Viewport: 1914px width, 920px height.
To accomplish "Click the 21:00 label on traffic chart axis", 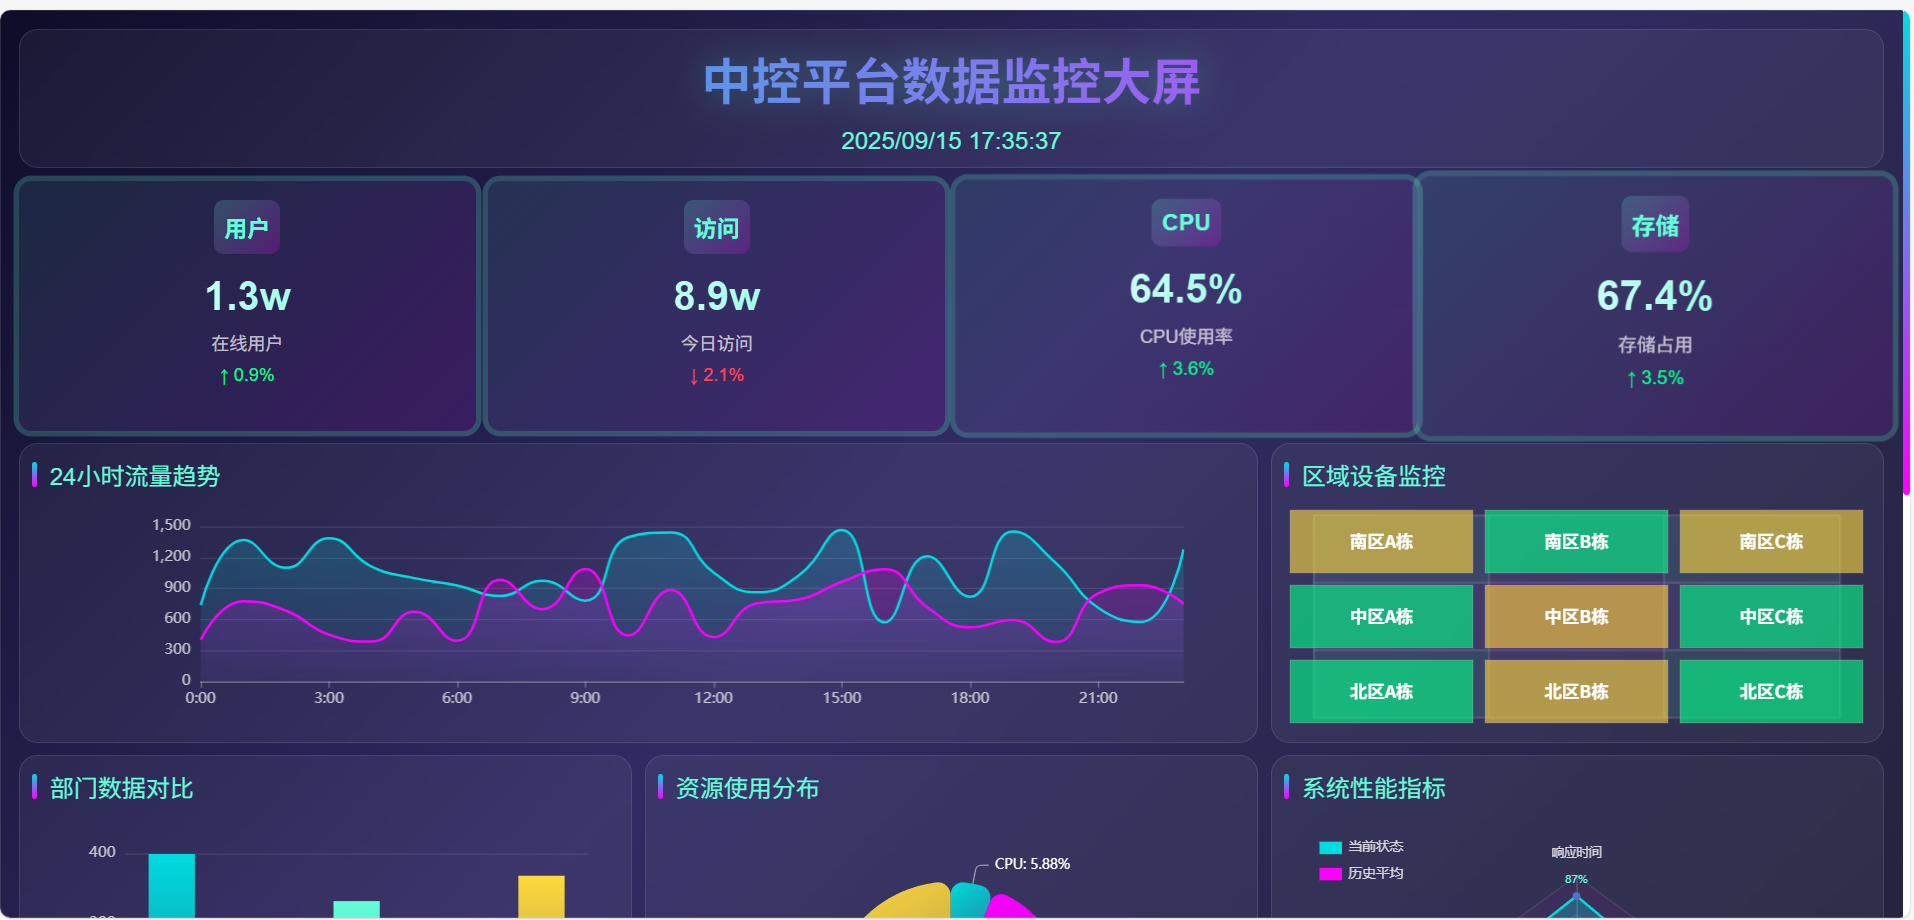I will [x=1098, y=698].
